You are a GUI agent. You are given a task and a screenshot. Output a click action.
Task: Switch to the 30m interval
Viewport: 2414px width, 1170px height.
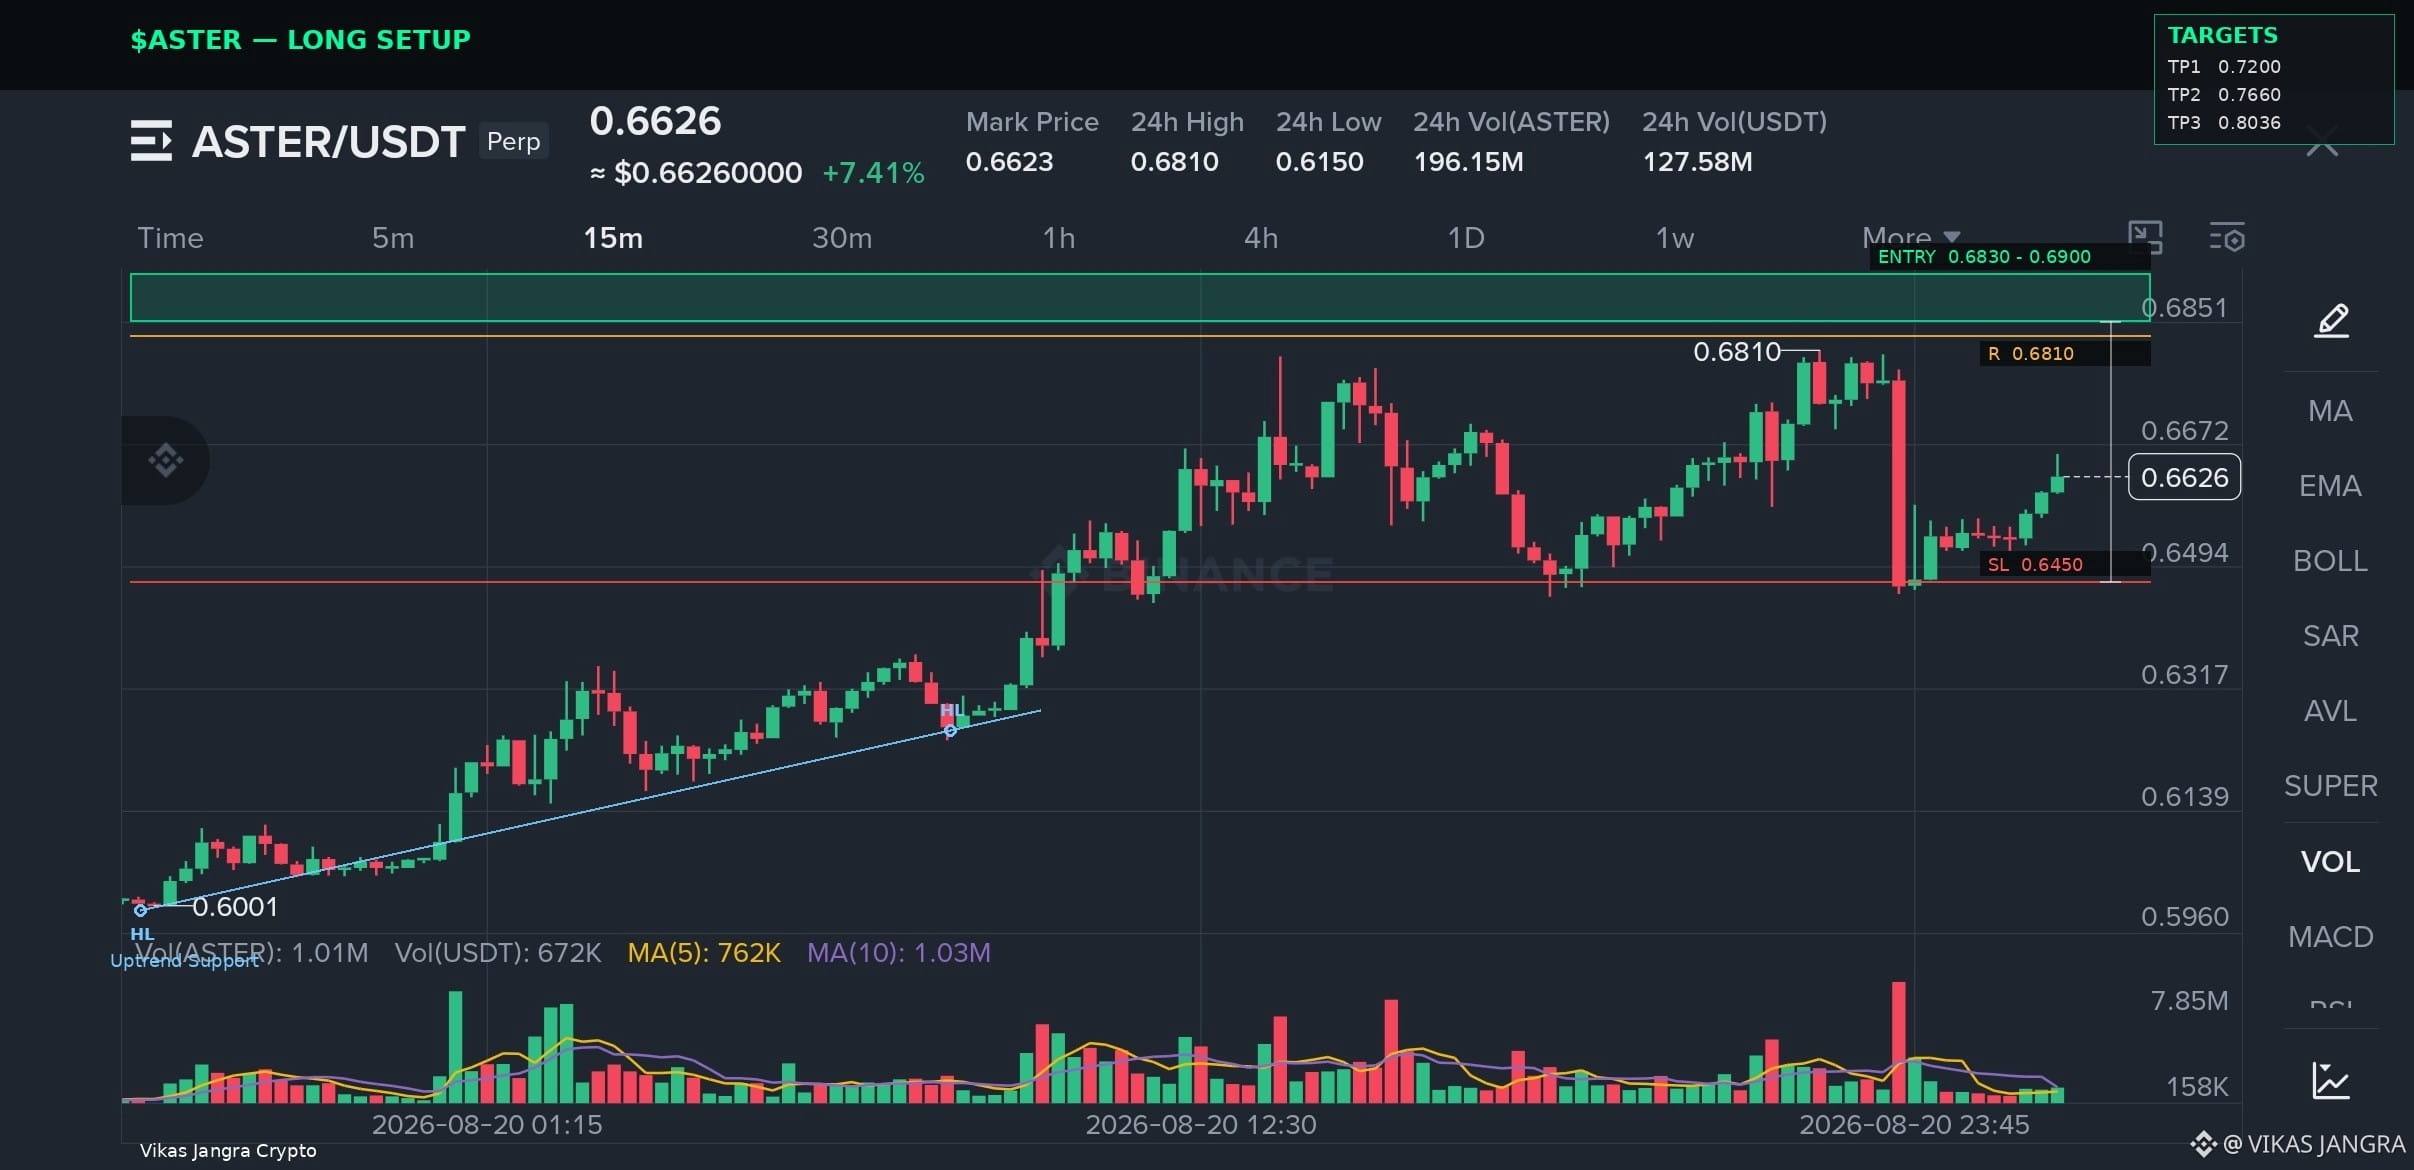pyautogui.click(x=842, y=238)
